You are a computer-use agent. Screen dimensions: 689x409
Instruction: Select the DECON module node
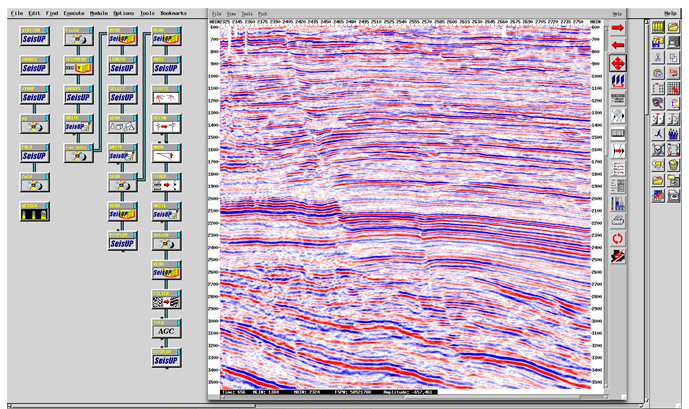167,124
